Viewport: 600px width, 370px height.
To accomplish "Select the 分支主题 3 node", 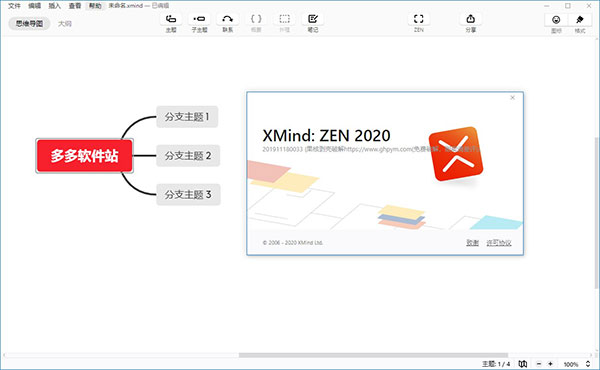I will 188,195.
